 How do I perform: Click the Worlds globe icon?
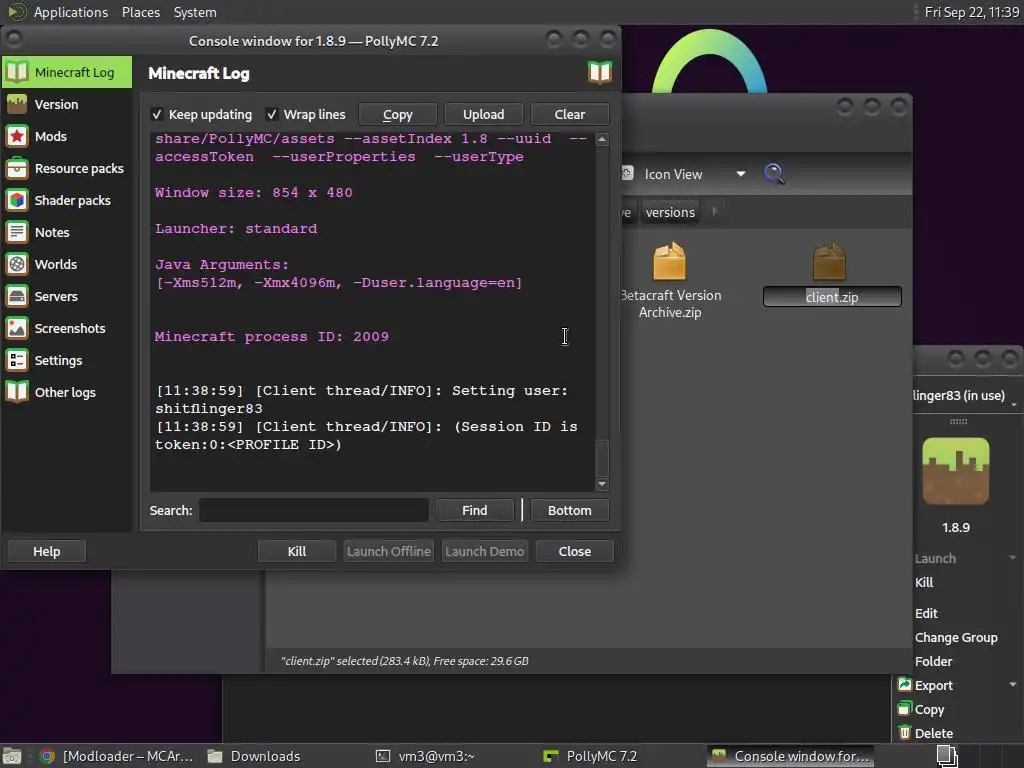(x=17, y=264)
